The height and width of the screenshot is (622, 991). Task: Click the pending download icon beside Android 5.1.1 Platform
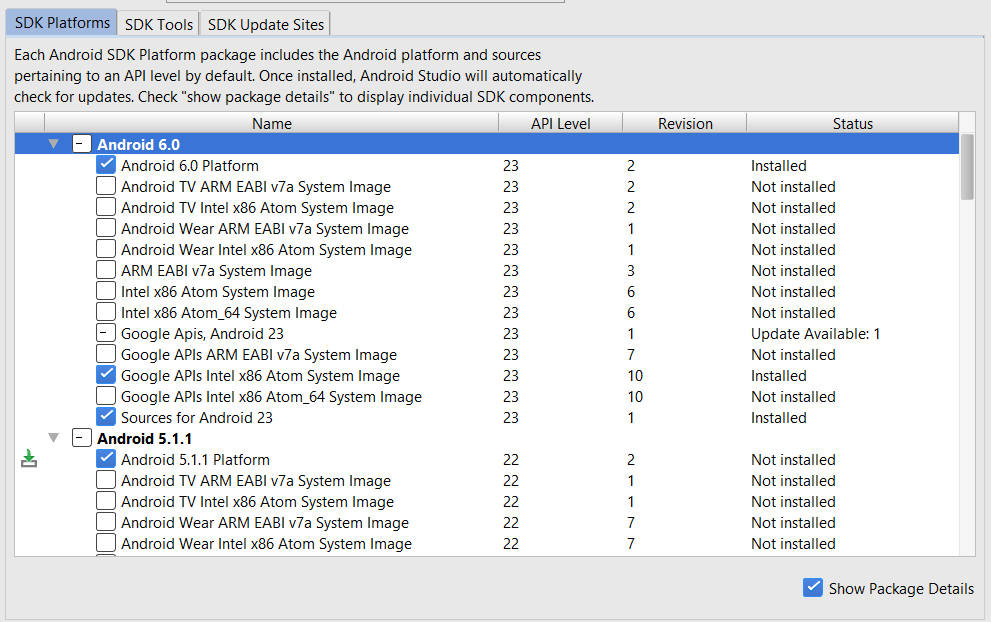pyautogui.click(x=29, y=459)
